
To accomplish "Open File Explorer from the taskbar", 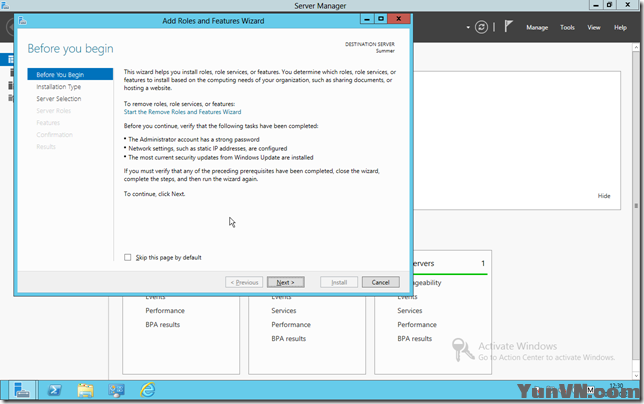I will pos(85,390).
